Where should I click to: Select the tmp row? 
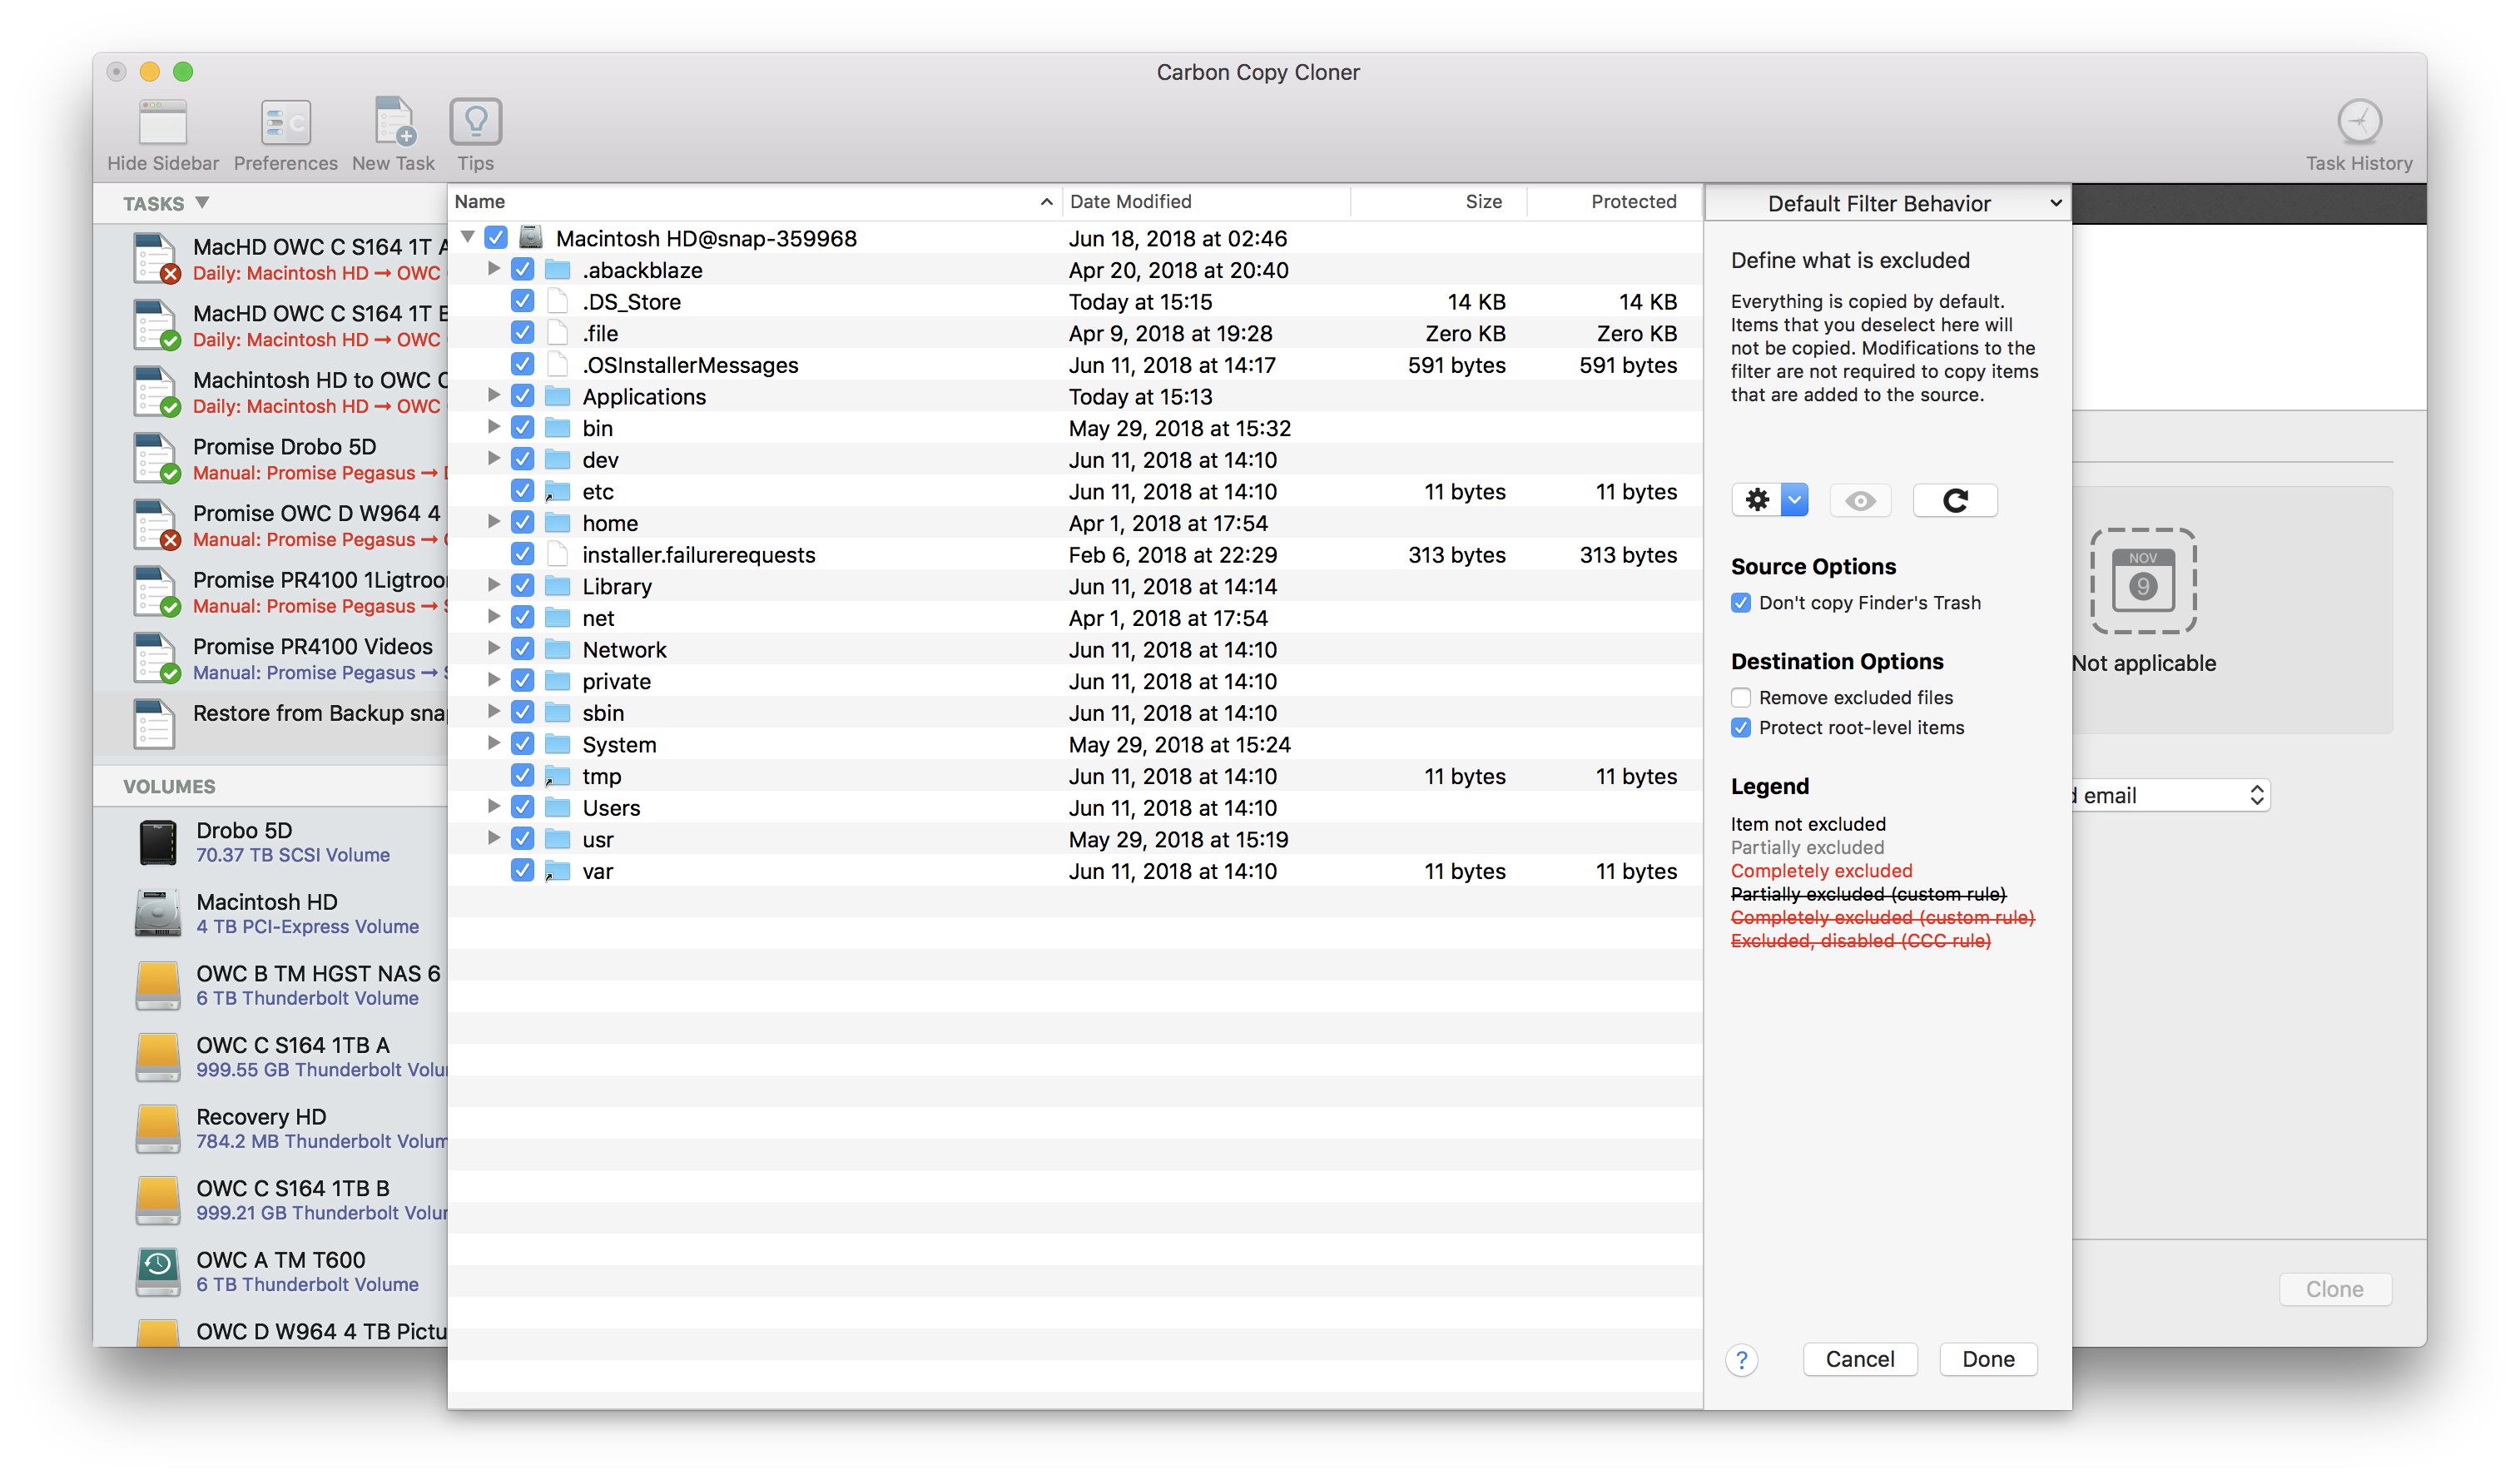coord(1075,776)
